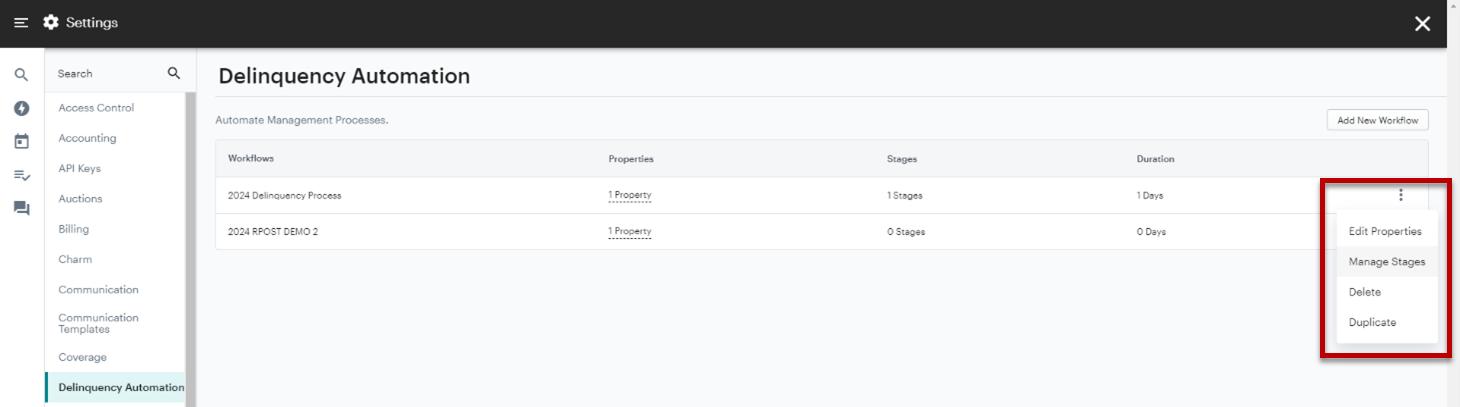Open 1 Property link for 2024 Delinquency Process
The width and height of the screenshot is (1460, 407).
[x=629, y=195]
